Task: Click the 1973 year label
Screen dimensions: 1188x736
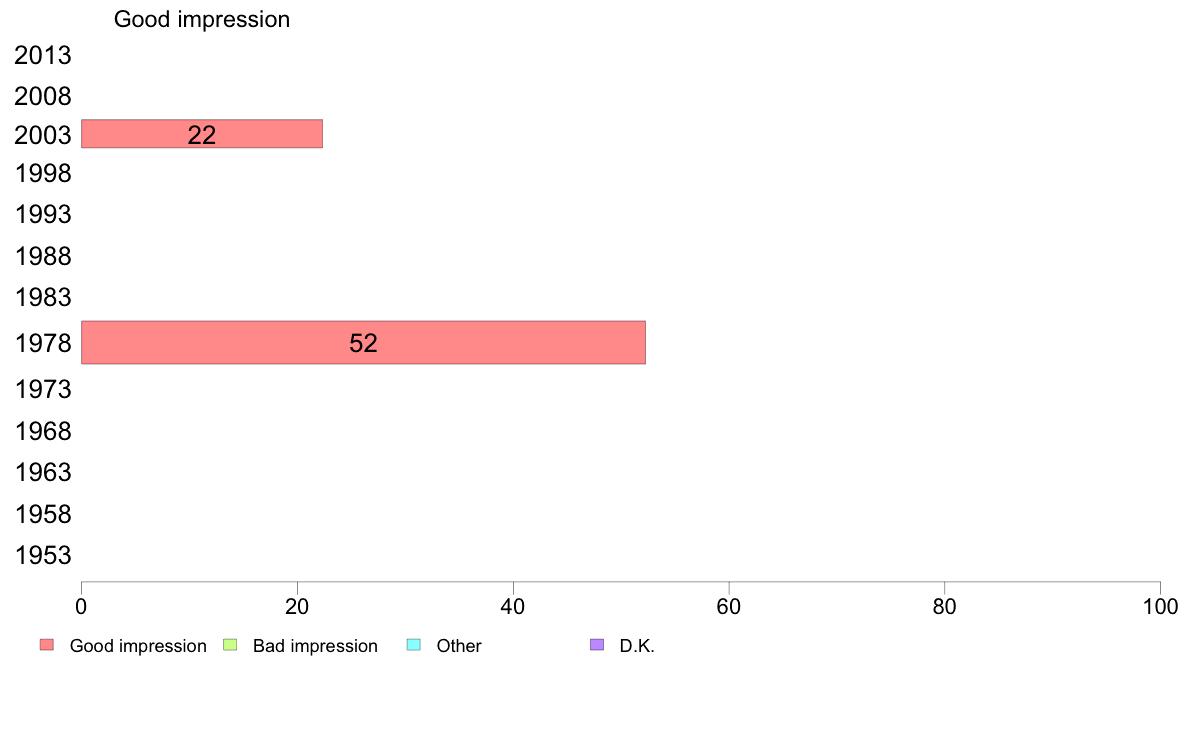Action: (43, 390)
